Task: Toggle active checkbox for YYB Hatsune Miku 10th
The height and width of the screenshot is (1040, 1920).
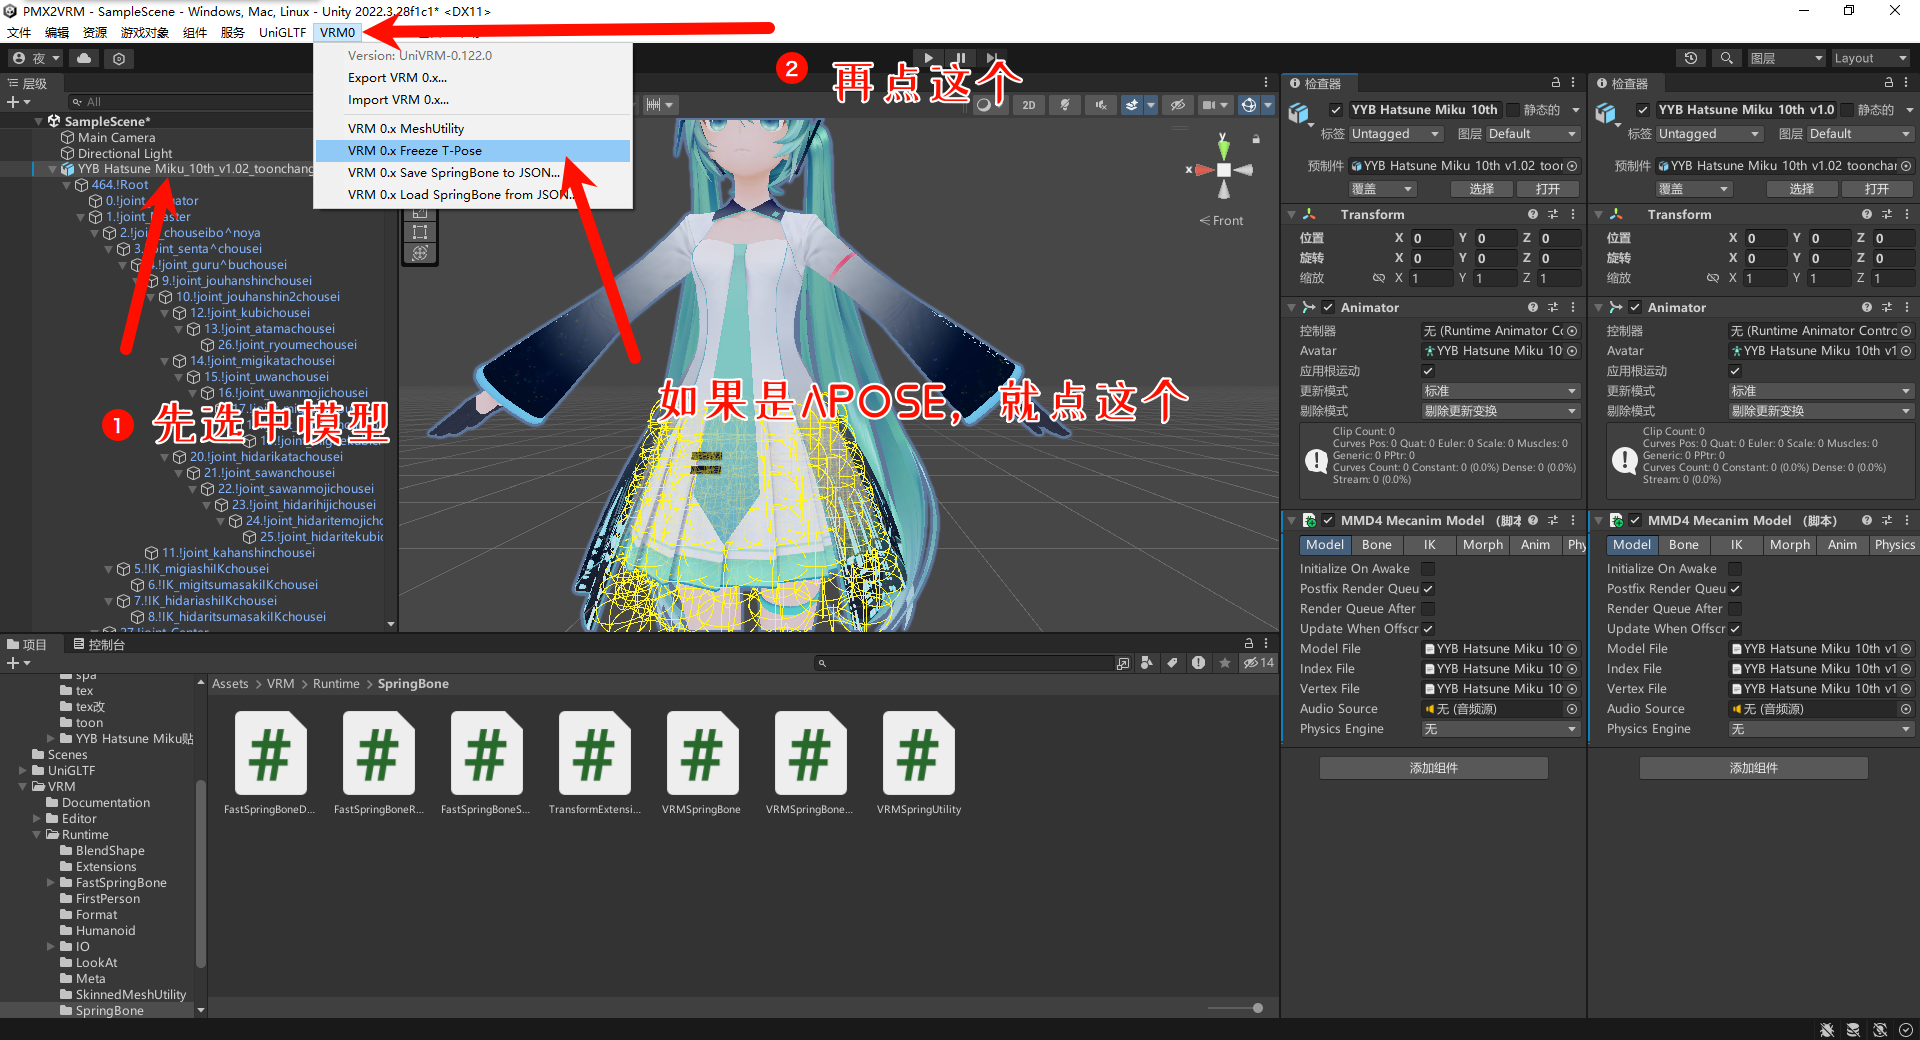Action: tap(1336, 110)
